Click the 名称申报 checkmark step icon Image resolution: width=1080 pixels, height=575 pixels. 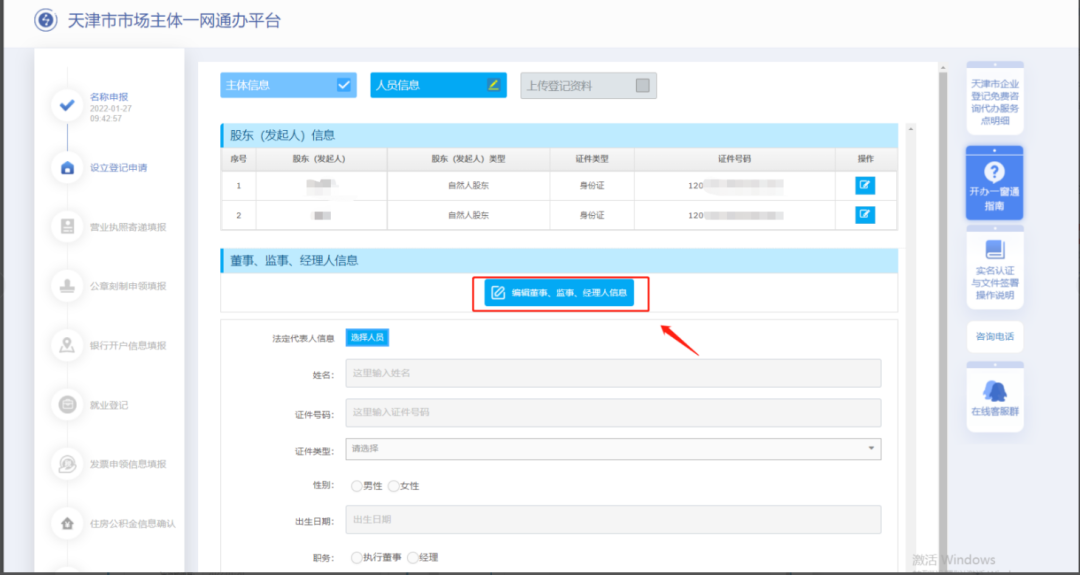pos(68,106)
